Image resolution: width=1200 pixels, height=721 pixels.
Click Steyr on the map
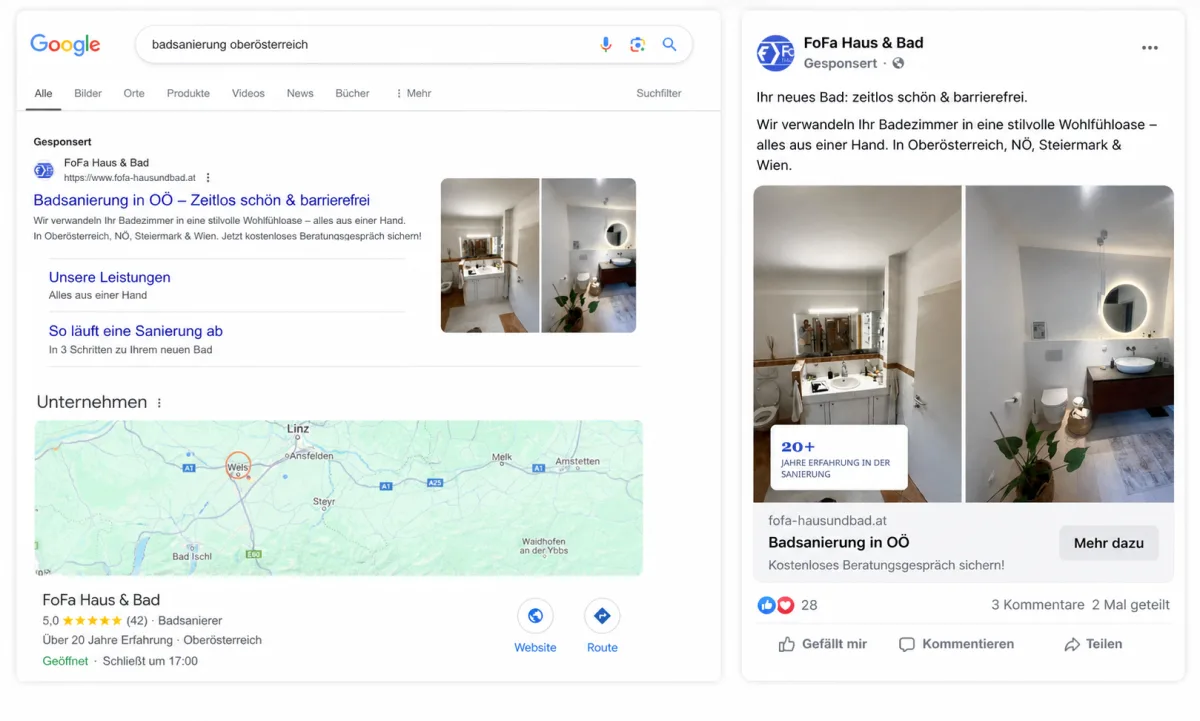click(x=324, y=502)
